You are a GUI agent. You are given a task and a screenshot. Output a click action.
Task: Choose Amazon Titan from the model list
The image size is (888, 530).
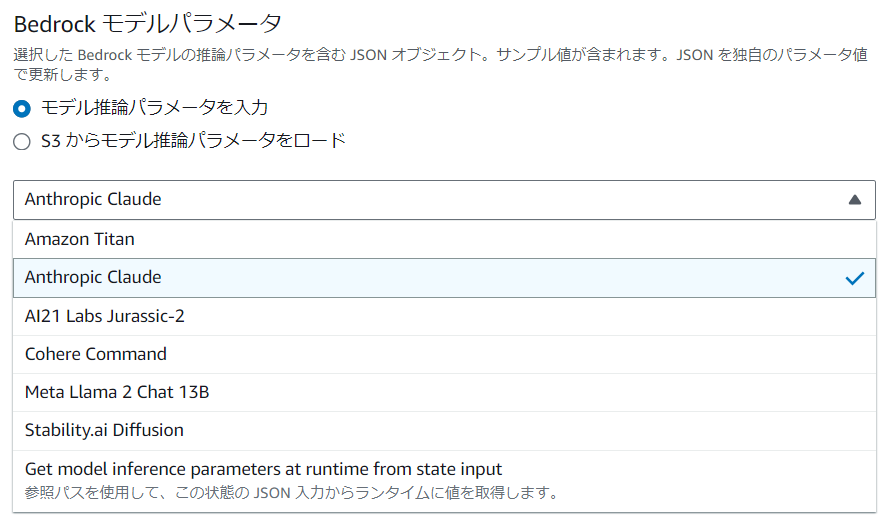point(80,240)
